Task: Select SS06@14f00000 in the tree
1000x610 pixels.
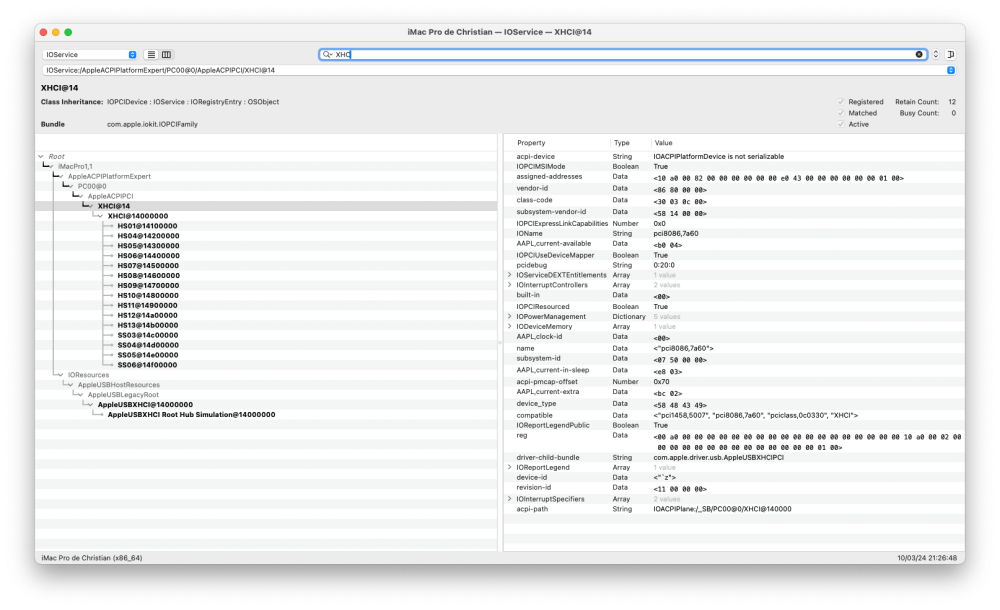Action: 147,365
